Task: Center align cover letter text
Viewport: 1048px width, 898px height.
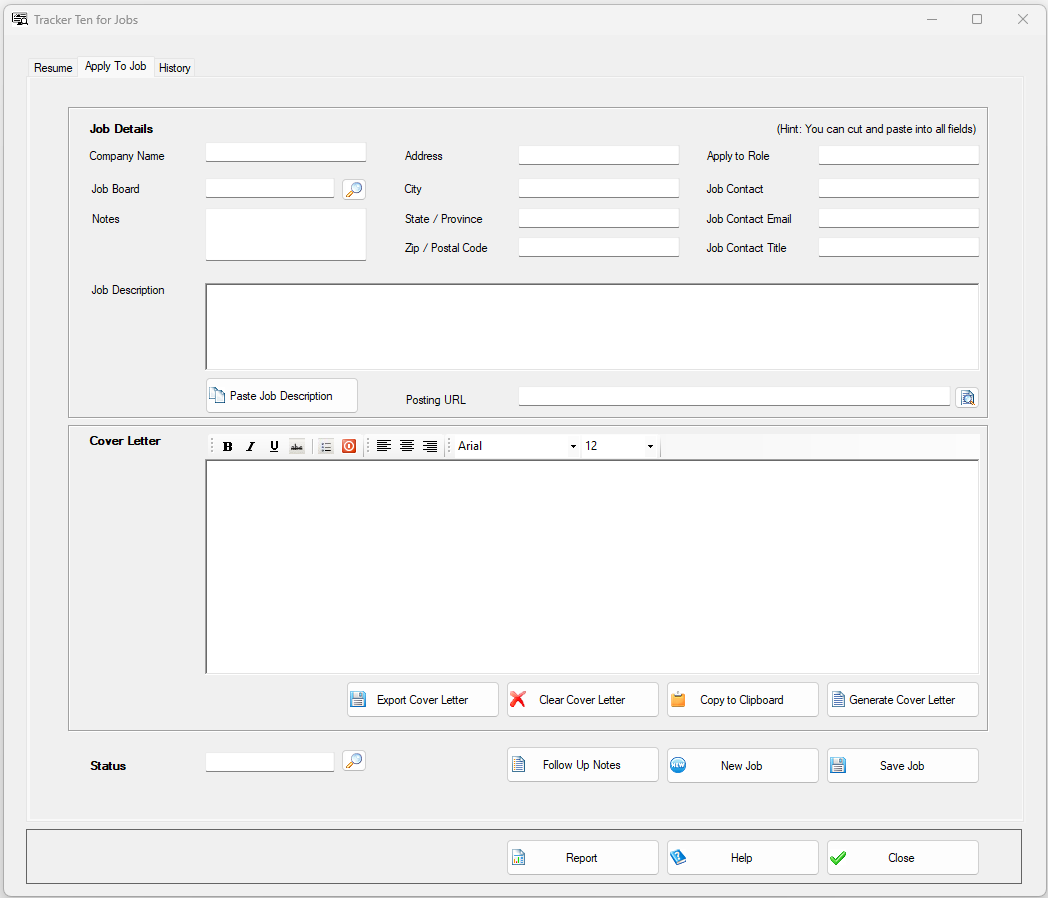Action: [407, 446]
